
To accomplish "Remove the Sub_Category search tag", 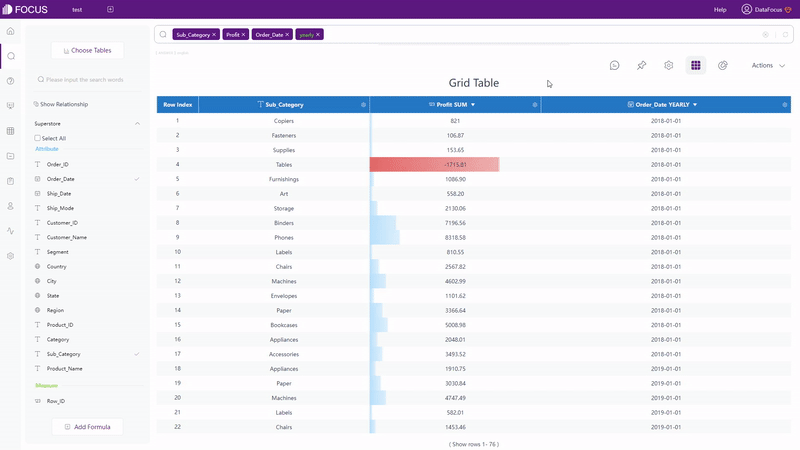I will pos(214,35).
